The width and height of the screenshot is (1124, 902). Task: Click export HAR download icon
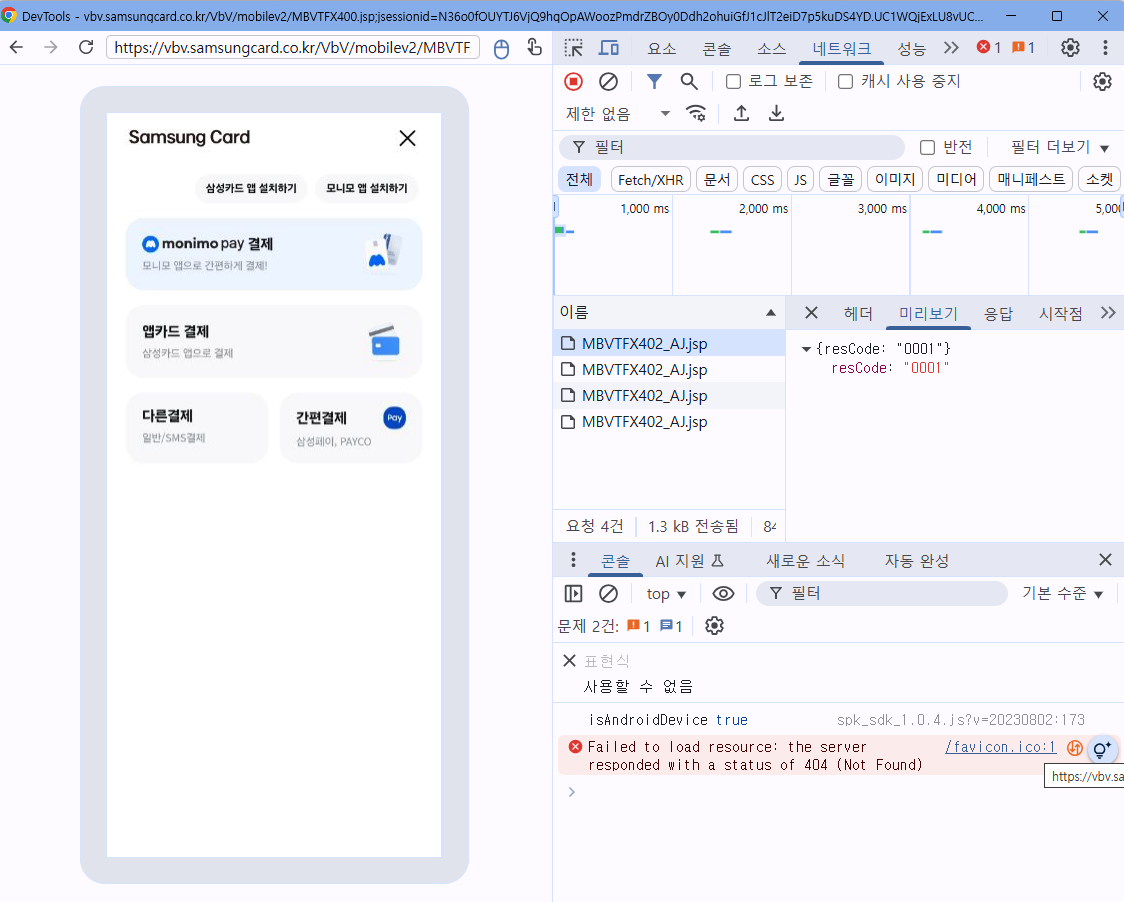tap(776, 113)
